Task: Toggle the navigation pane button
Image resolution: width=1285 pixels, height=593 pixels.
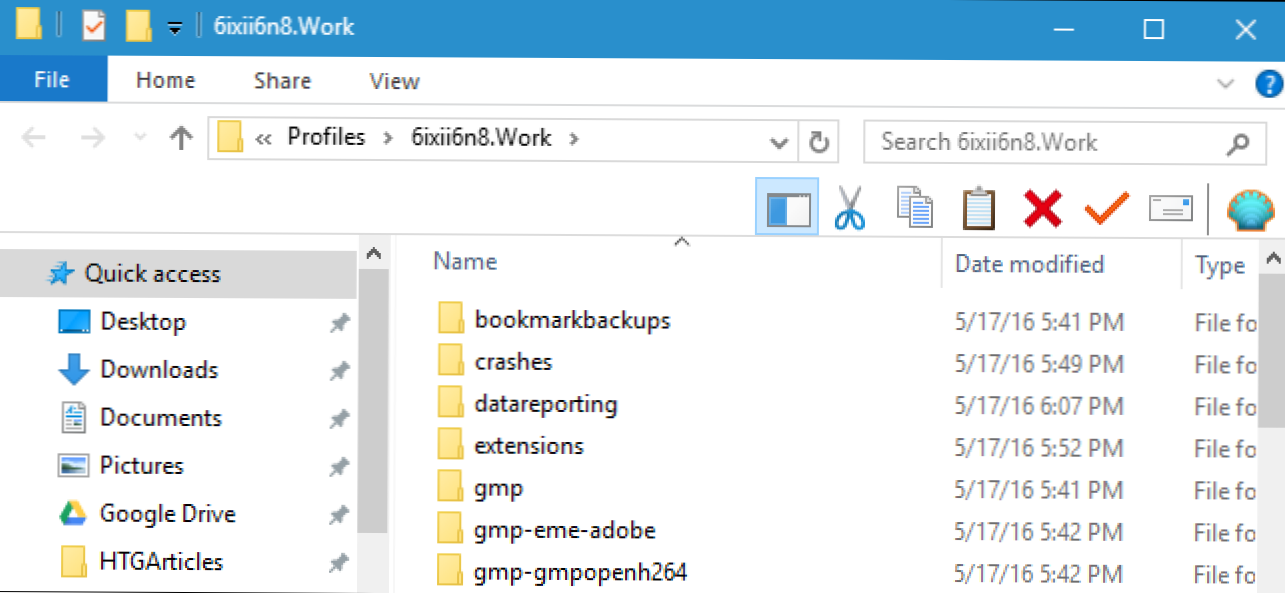Action: click(x=787, y=208)
